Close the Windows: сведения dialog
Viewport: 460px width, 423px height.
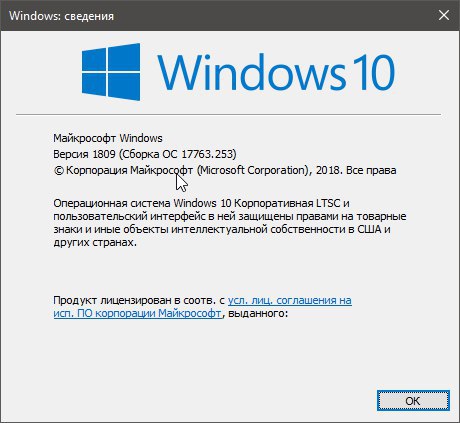(444, 15)
